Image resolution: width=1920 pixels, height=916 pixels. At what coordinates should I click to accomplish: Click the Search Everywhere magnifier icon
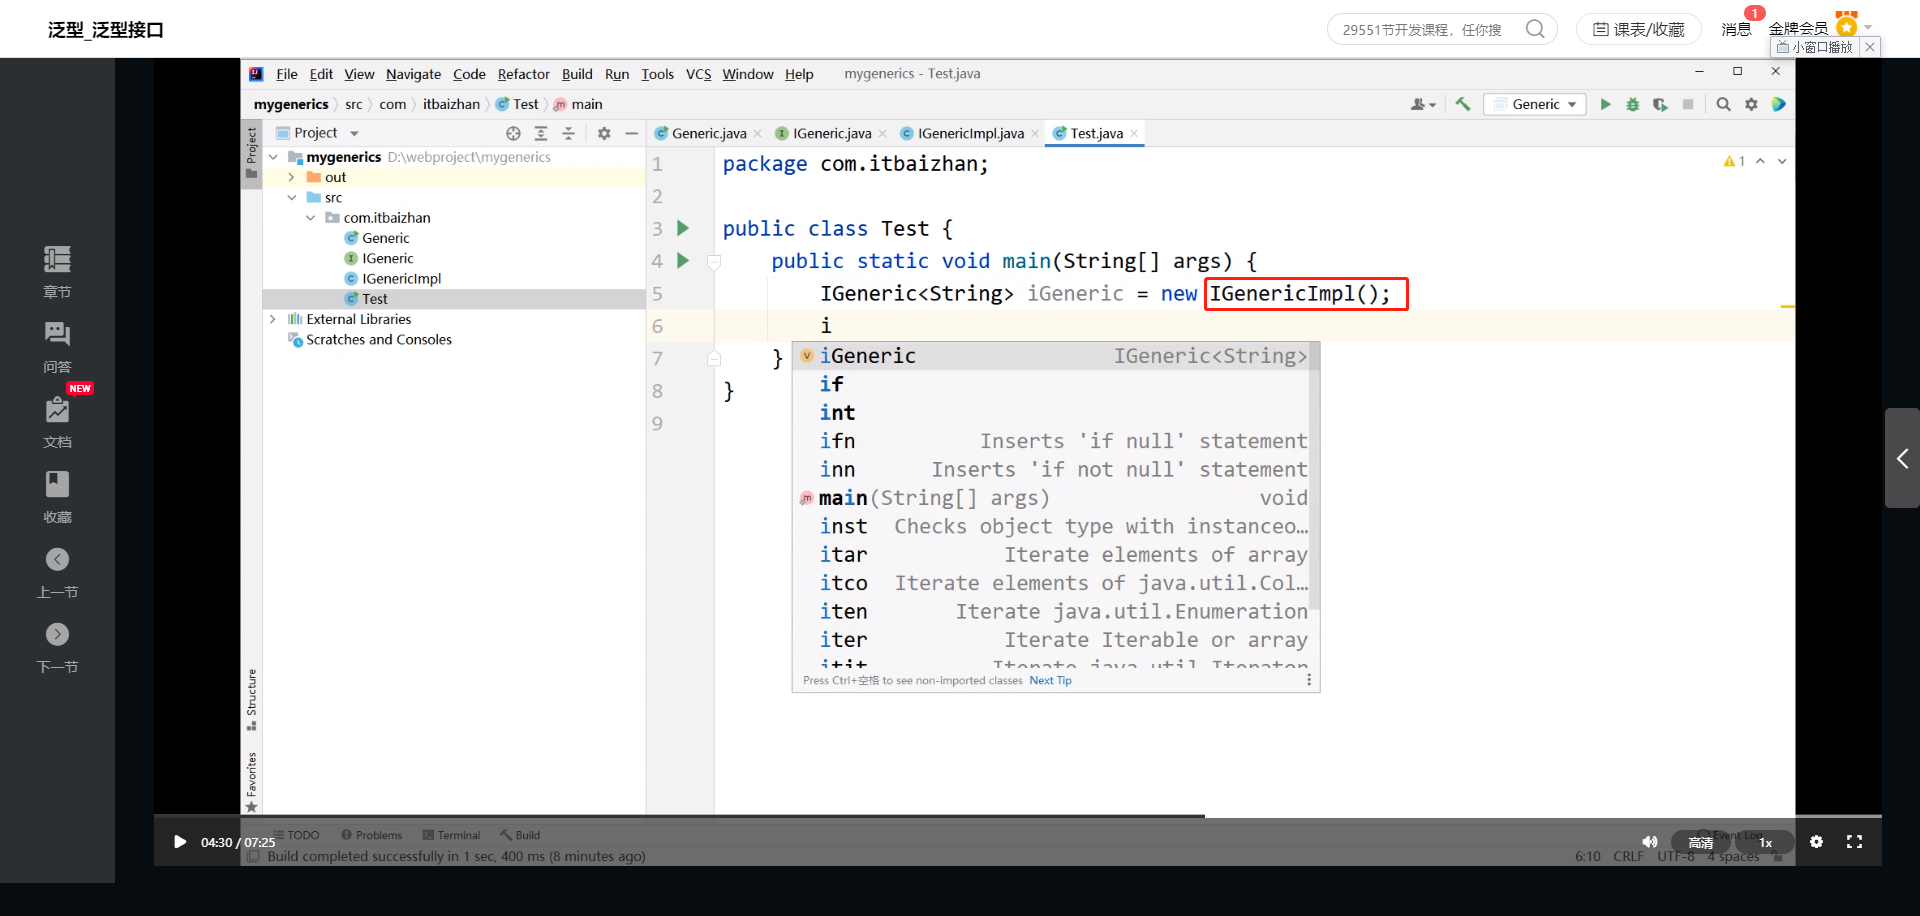point(1723,104)
